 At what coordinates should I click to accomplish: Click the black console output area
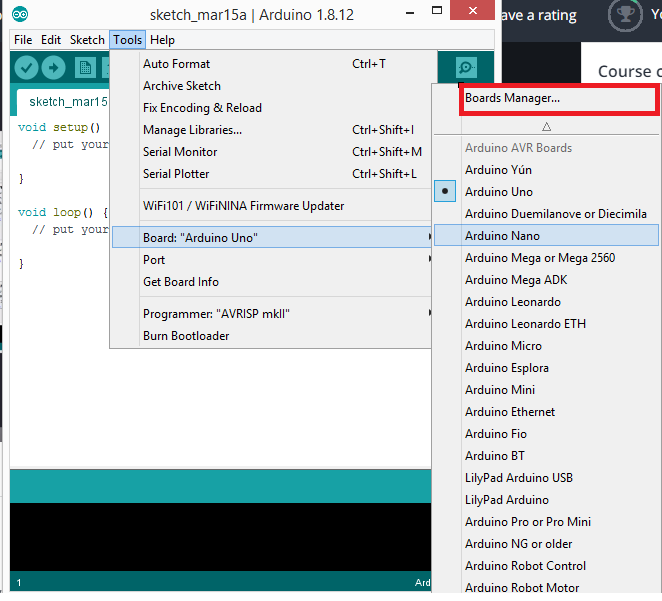click(x=220, y=536)
